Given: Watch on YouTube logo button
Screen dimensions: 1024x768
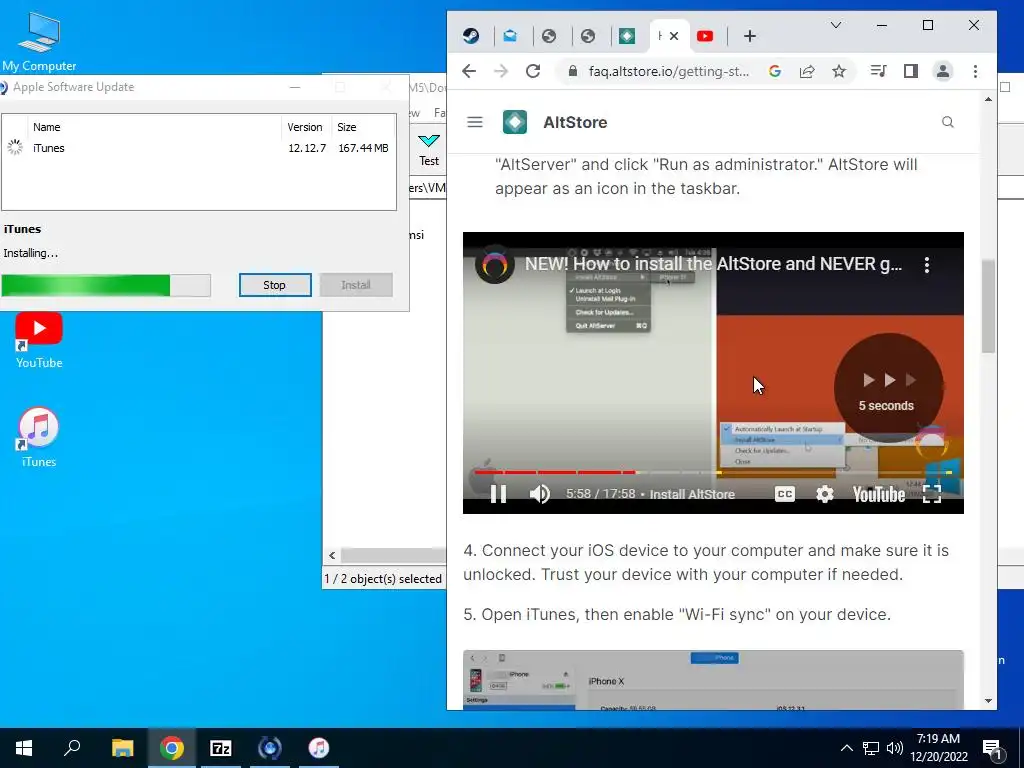Looking at the screenshot, I should point(879,494).
